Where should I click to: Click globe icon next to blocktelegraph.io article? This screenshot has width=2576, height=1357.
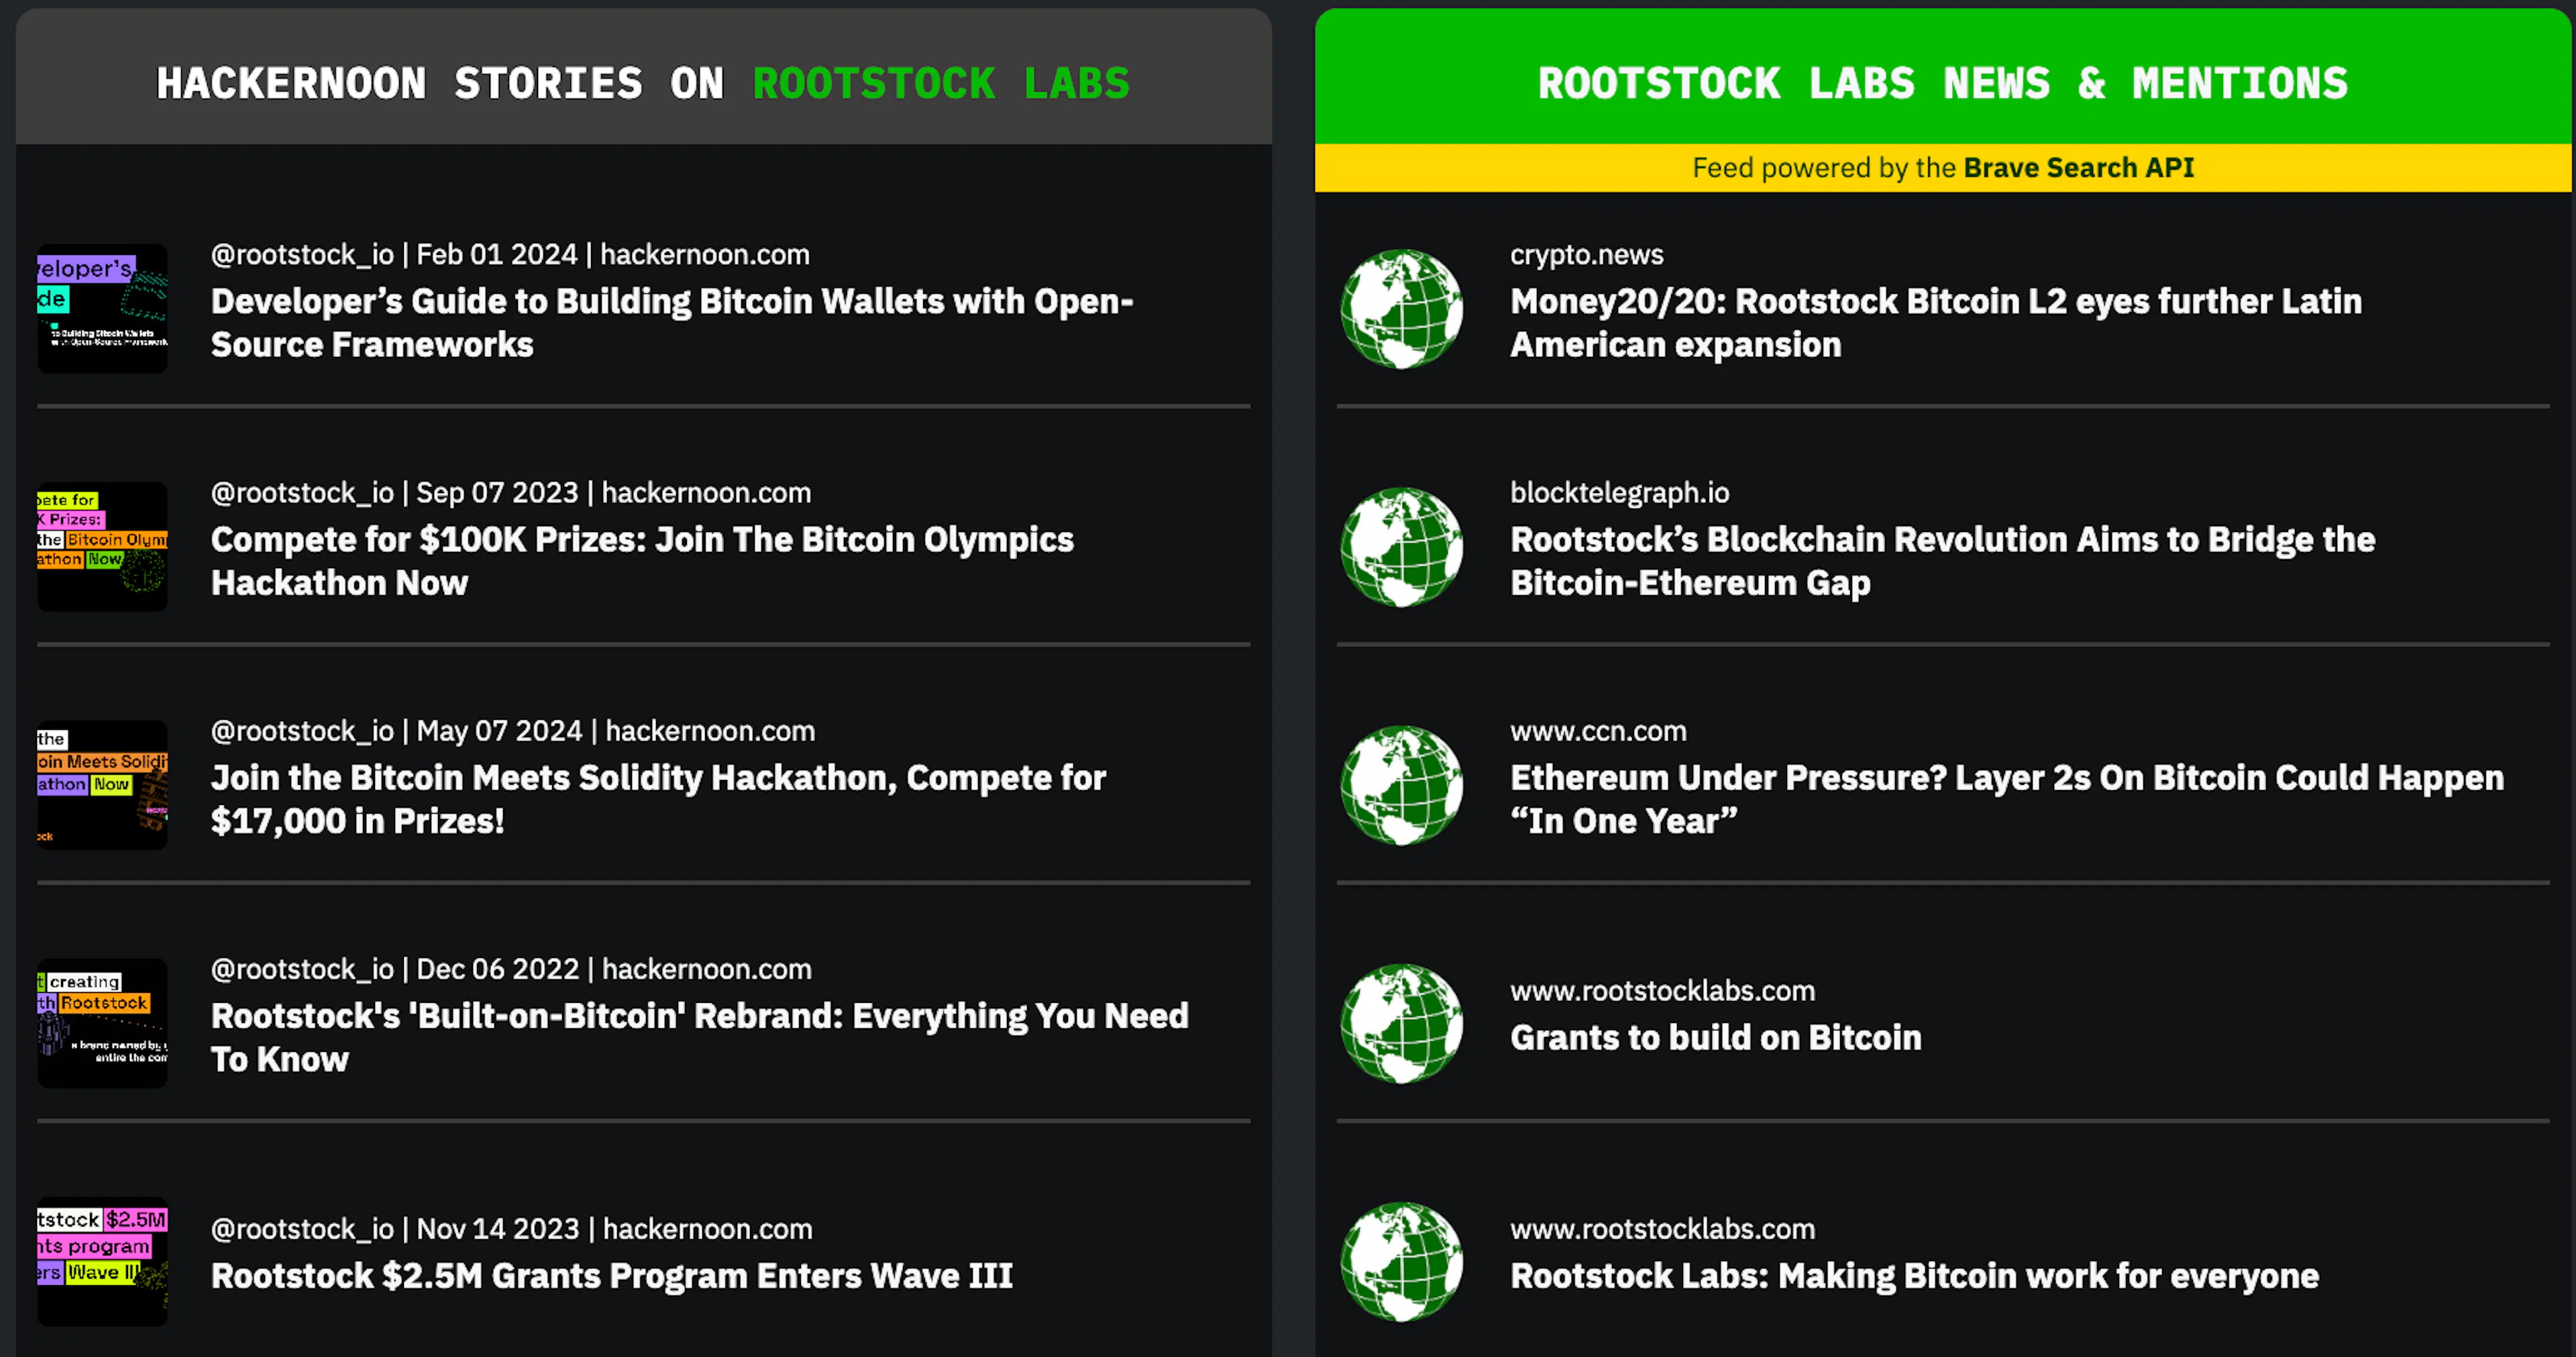[1401, 547]
